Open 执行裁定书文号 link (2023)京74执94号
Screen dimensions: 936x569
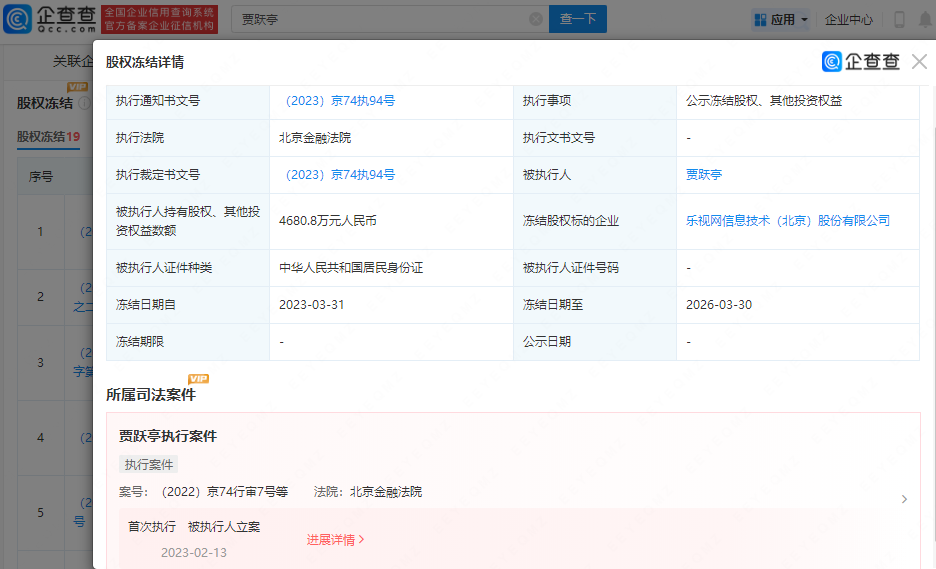pos(338,175)
